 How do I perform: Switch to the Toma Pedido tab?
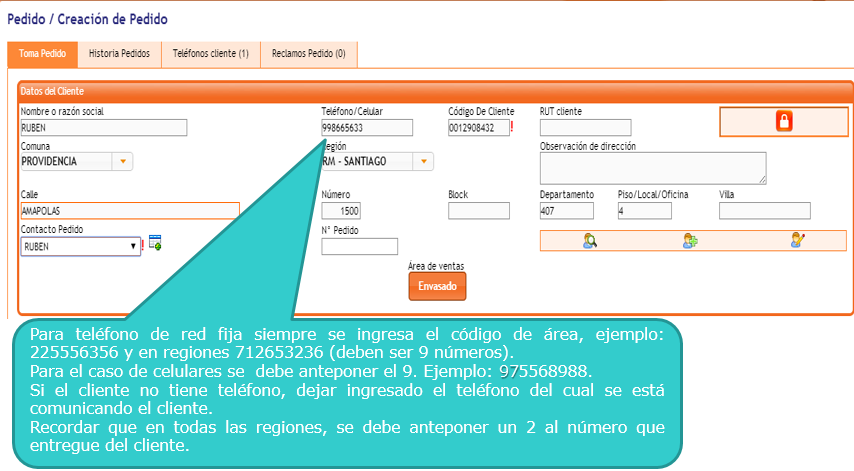tap(42, 54)
